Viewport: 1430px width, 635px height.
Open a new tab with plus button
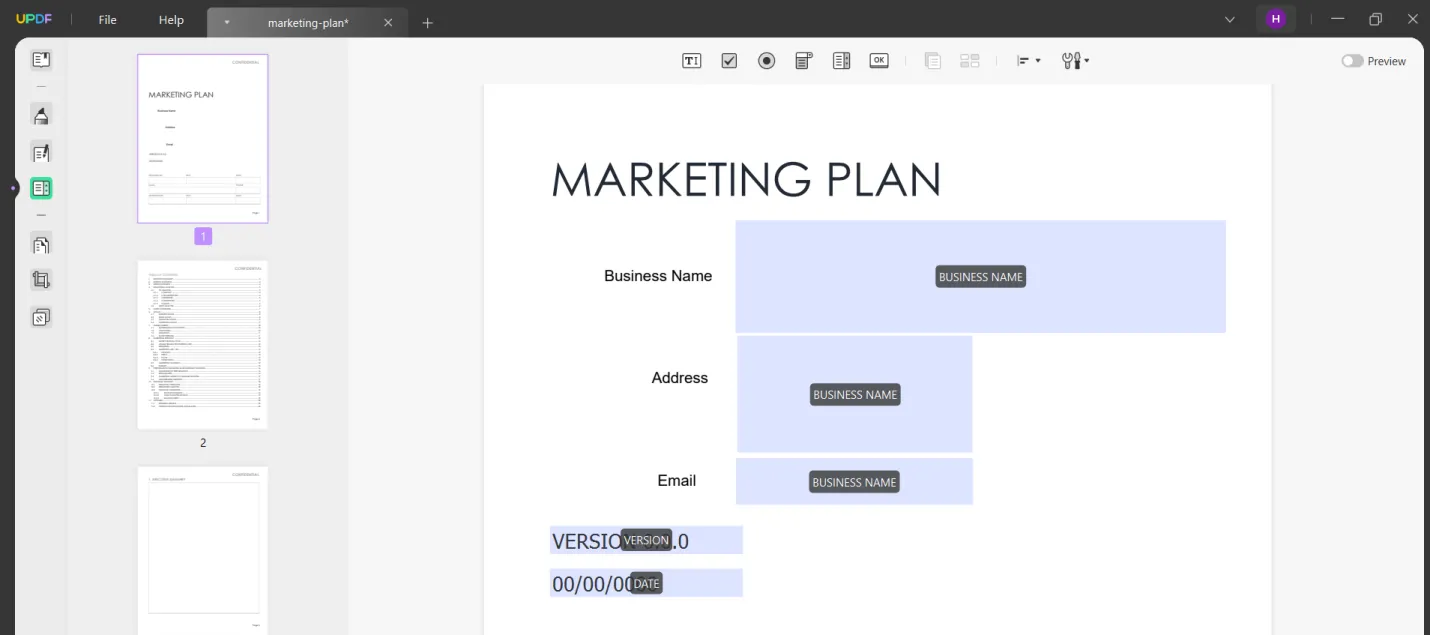(x=427, y=22)
